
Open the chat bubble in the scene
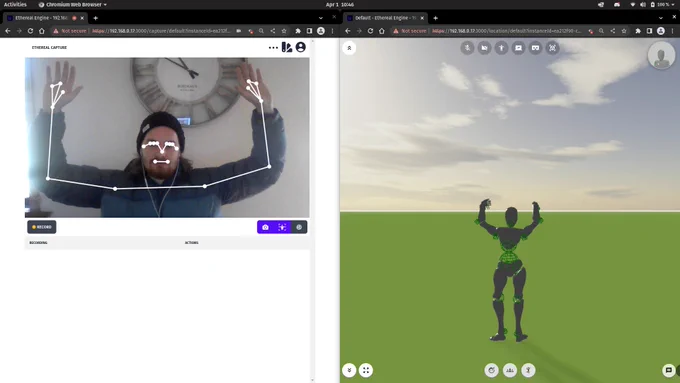coord(669,370)
